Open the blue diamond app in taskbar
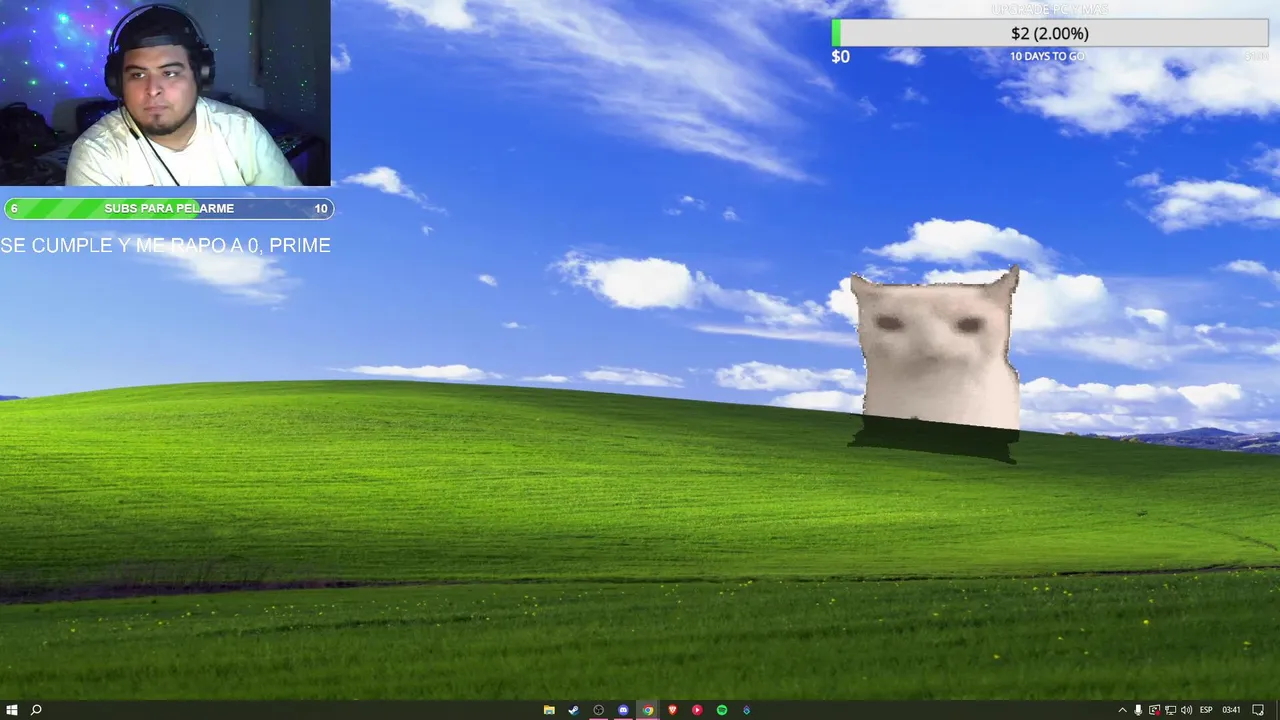The image size is (1280, 720). pos(746,710)
